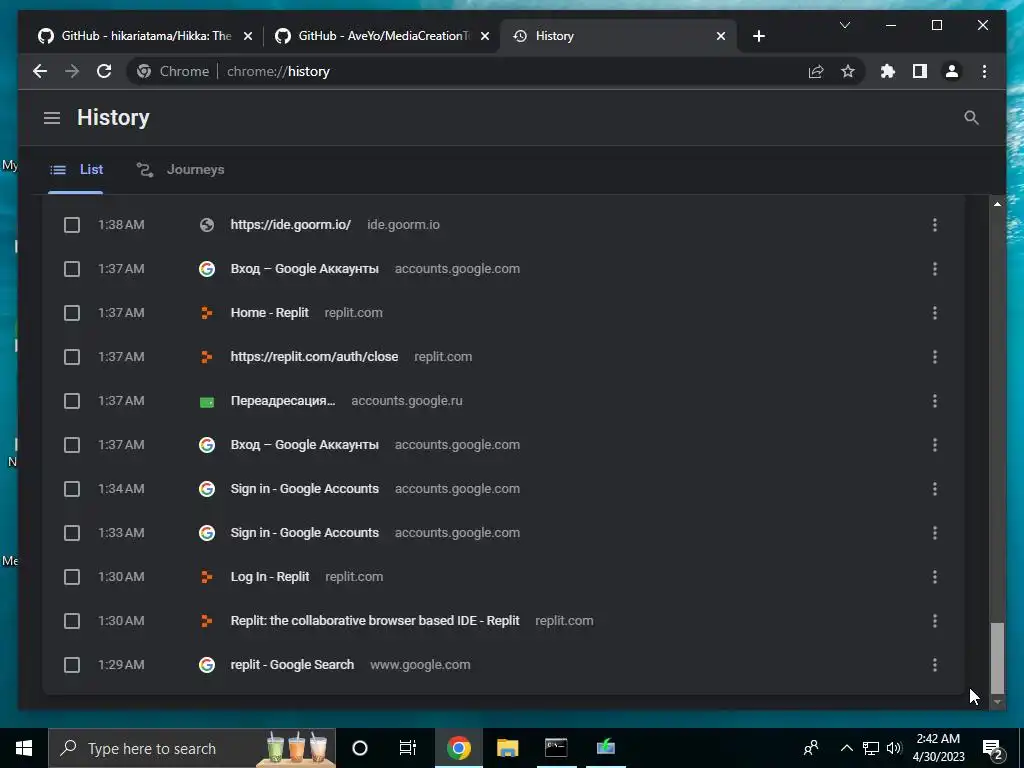Switch to the List tab

point(76,170)
